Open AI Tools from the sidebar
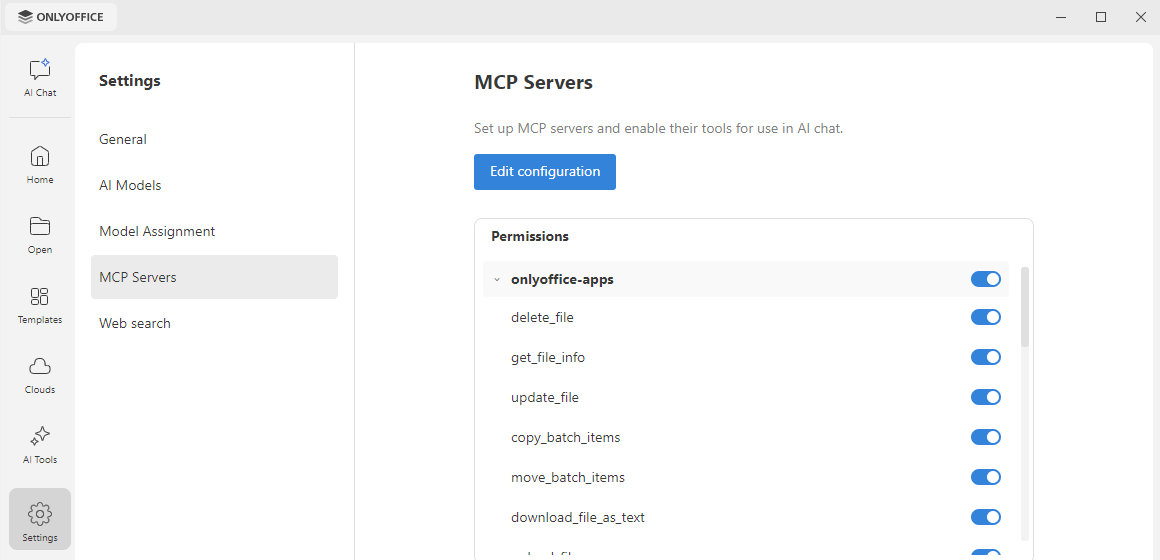 click(40, 445)
